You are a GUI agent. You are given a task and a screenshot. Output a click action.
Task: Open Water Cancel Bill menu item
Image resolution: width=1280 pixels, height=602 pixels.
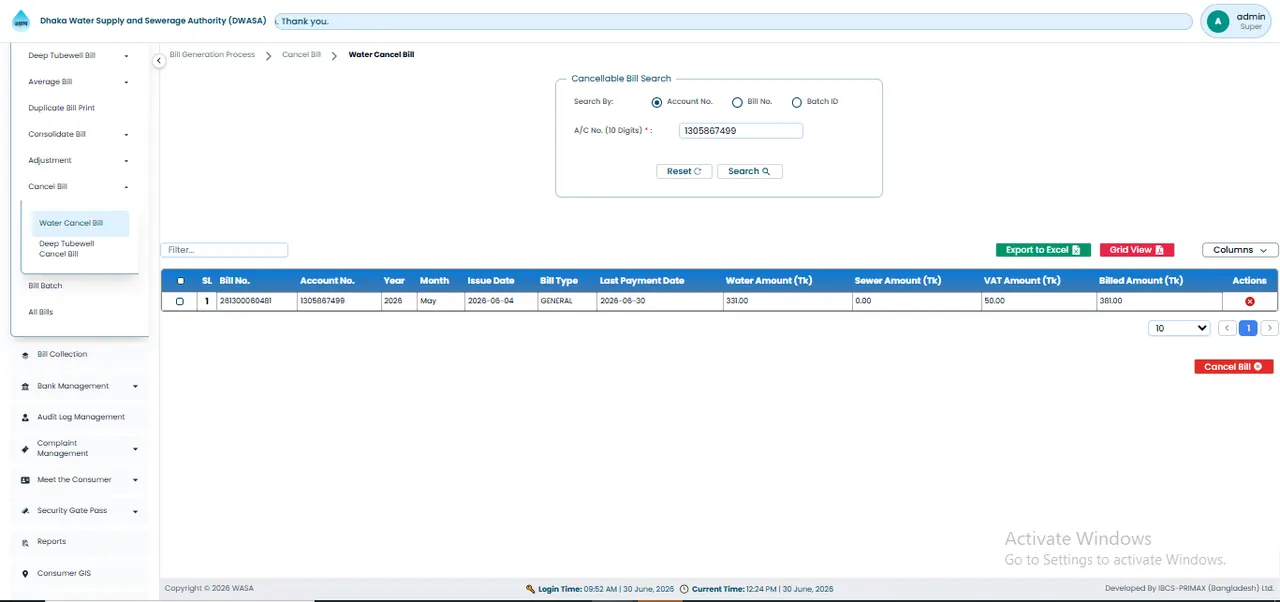80,223
